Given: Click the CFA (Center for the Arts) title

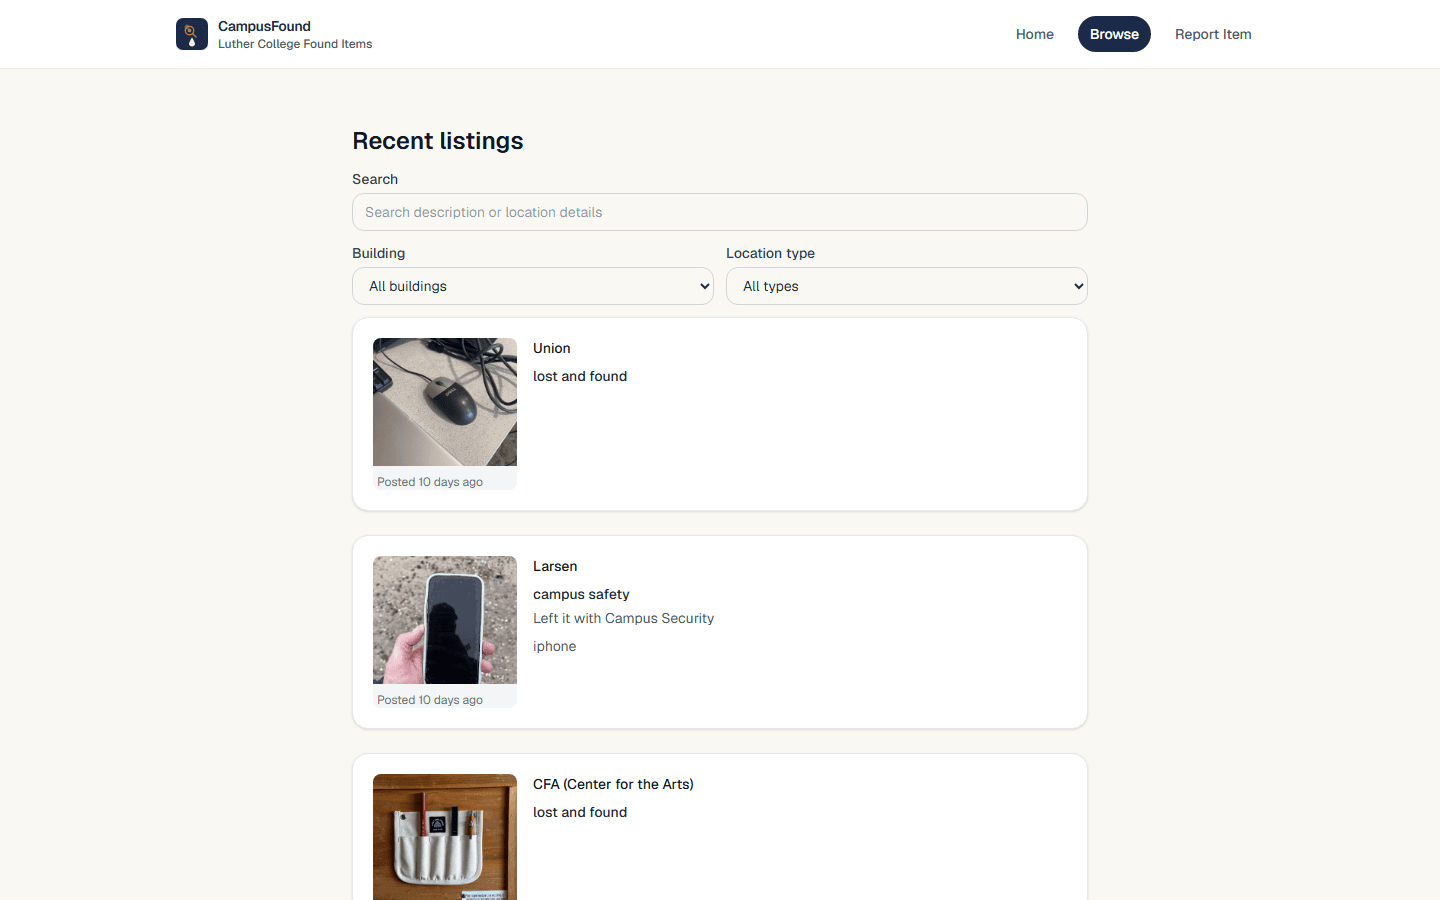Looking at the screenshot, I should (x=613, y=784).
